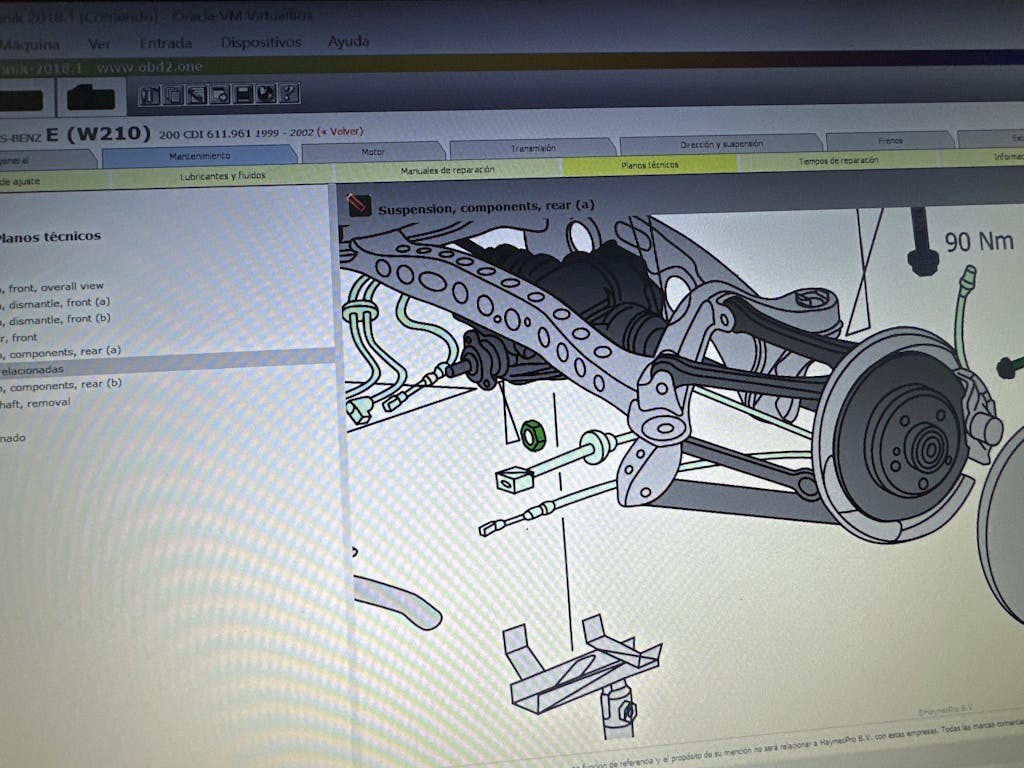
Task: Click the black folder-shaped button
Action: [93, 99]
